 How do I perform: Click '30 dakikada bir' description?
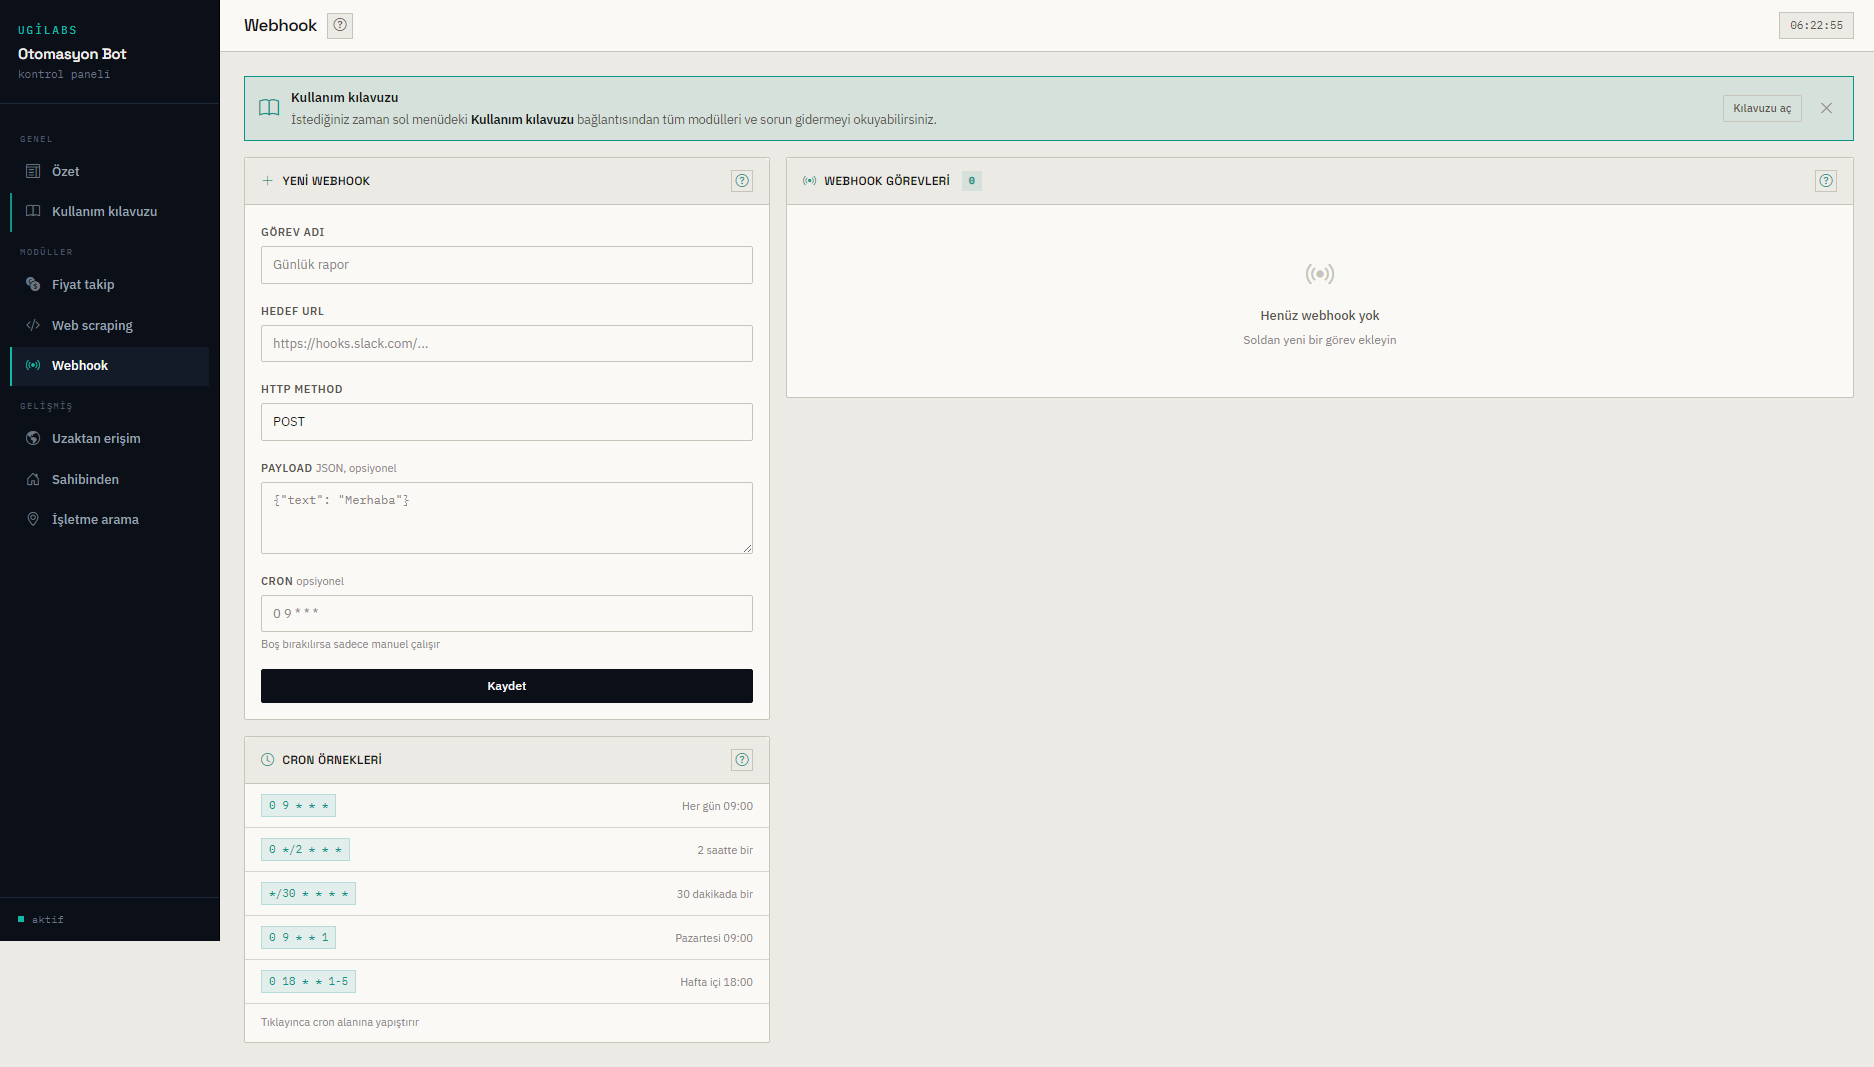click(x=715, y=894)
